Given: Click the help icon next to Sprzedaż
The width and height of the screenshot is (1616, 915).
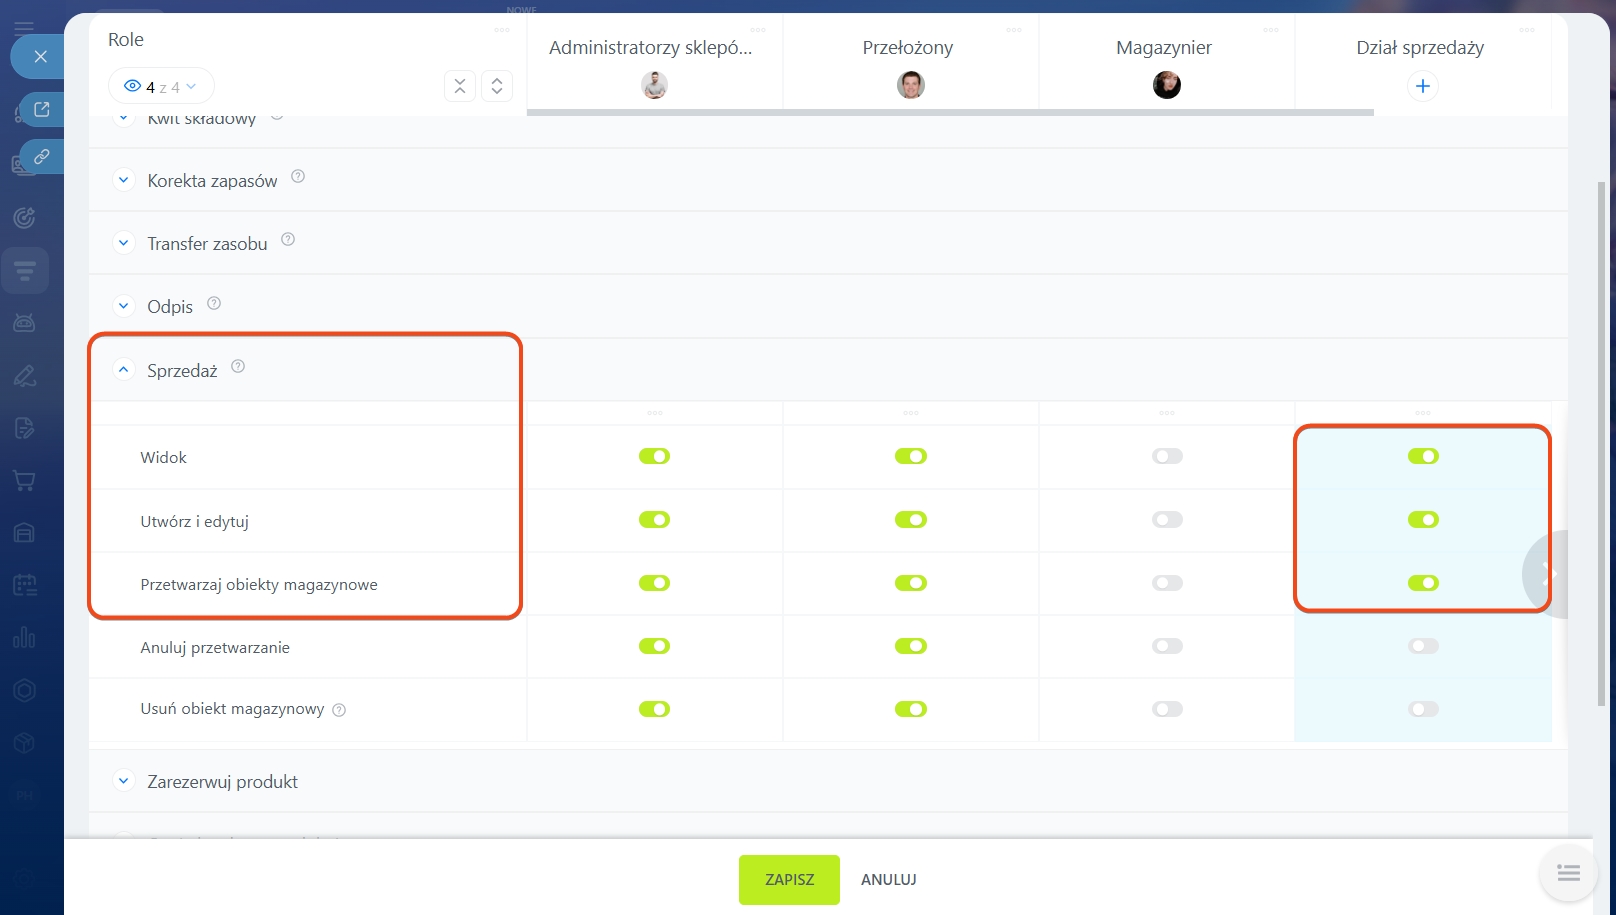Looking at the screenshot, I should (238, 367).
